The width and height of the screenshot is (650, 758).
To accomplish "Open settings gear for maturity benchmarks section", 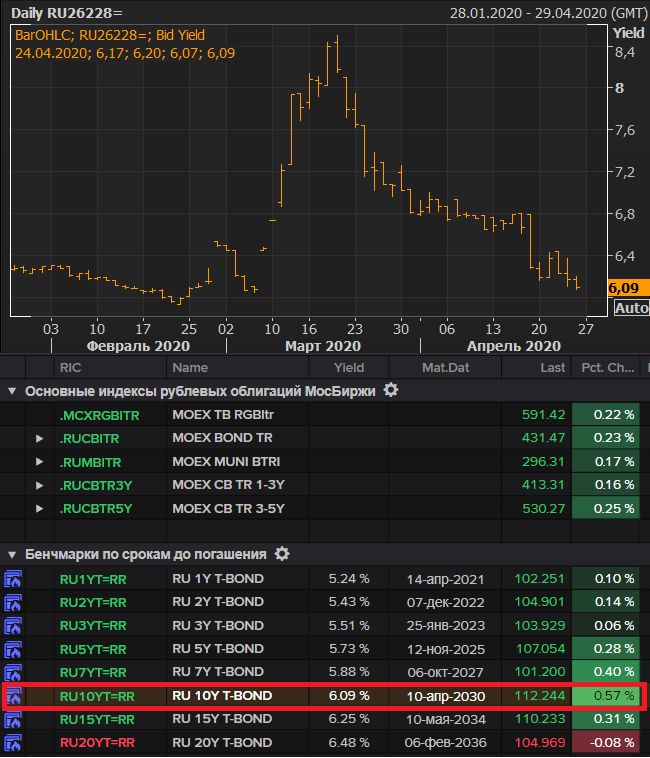I will pyautogui.click(x=283, y=553).
